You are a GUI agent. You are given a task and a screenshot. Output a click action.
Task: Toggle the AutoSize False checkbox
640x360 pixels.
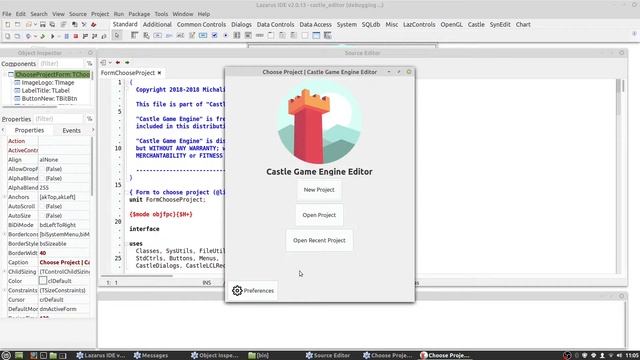point(42,216)
